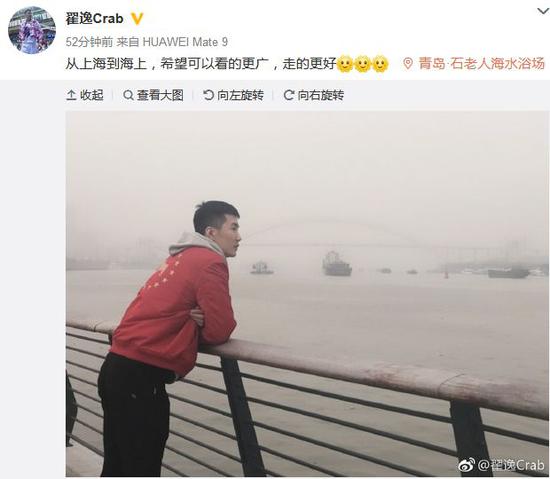The width and height of the screenshot is (550, 479).
Task: Collapse the image with 收起
Action: (85, 95)
